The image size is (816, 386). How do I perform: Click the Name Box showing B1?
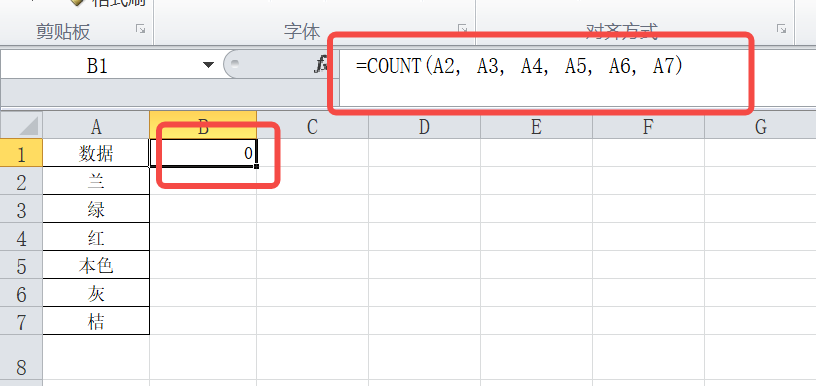(x=97, y=65)
